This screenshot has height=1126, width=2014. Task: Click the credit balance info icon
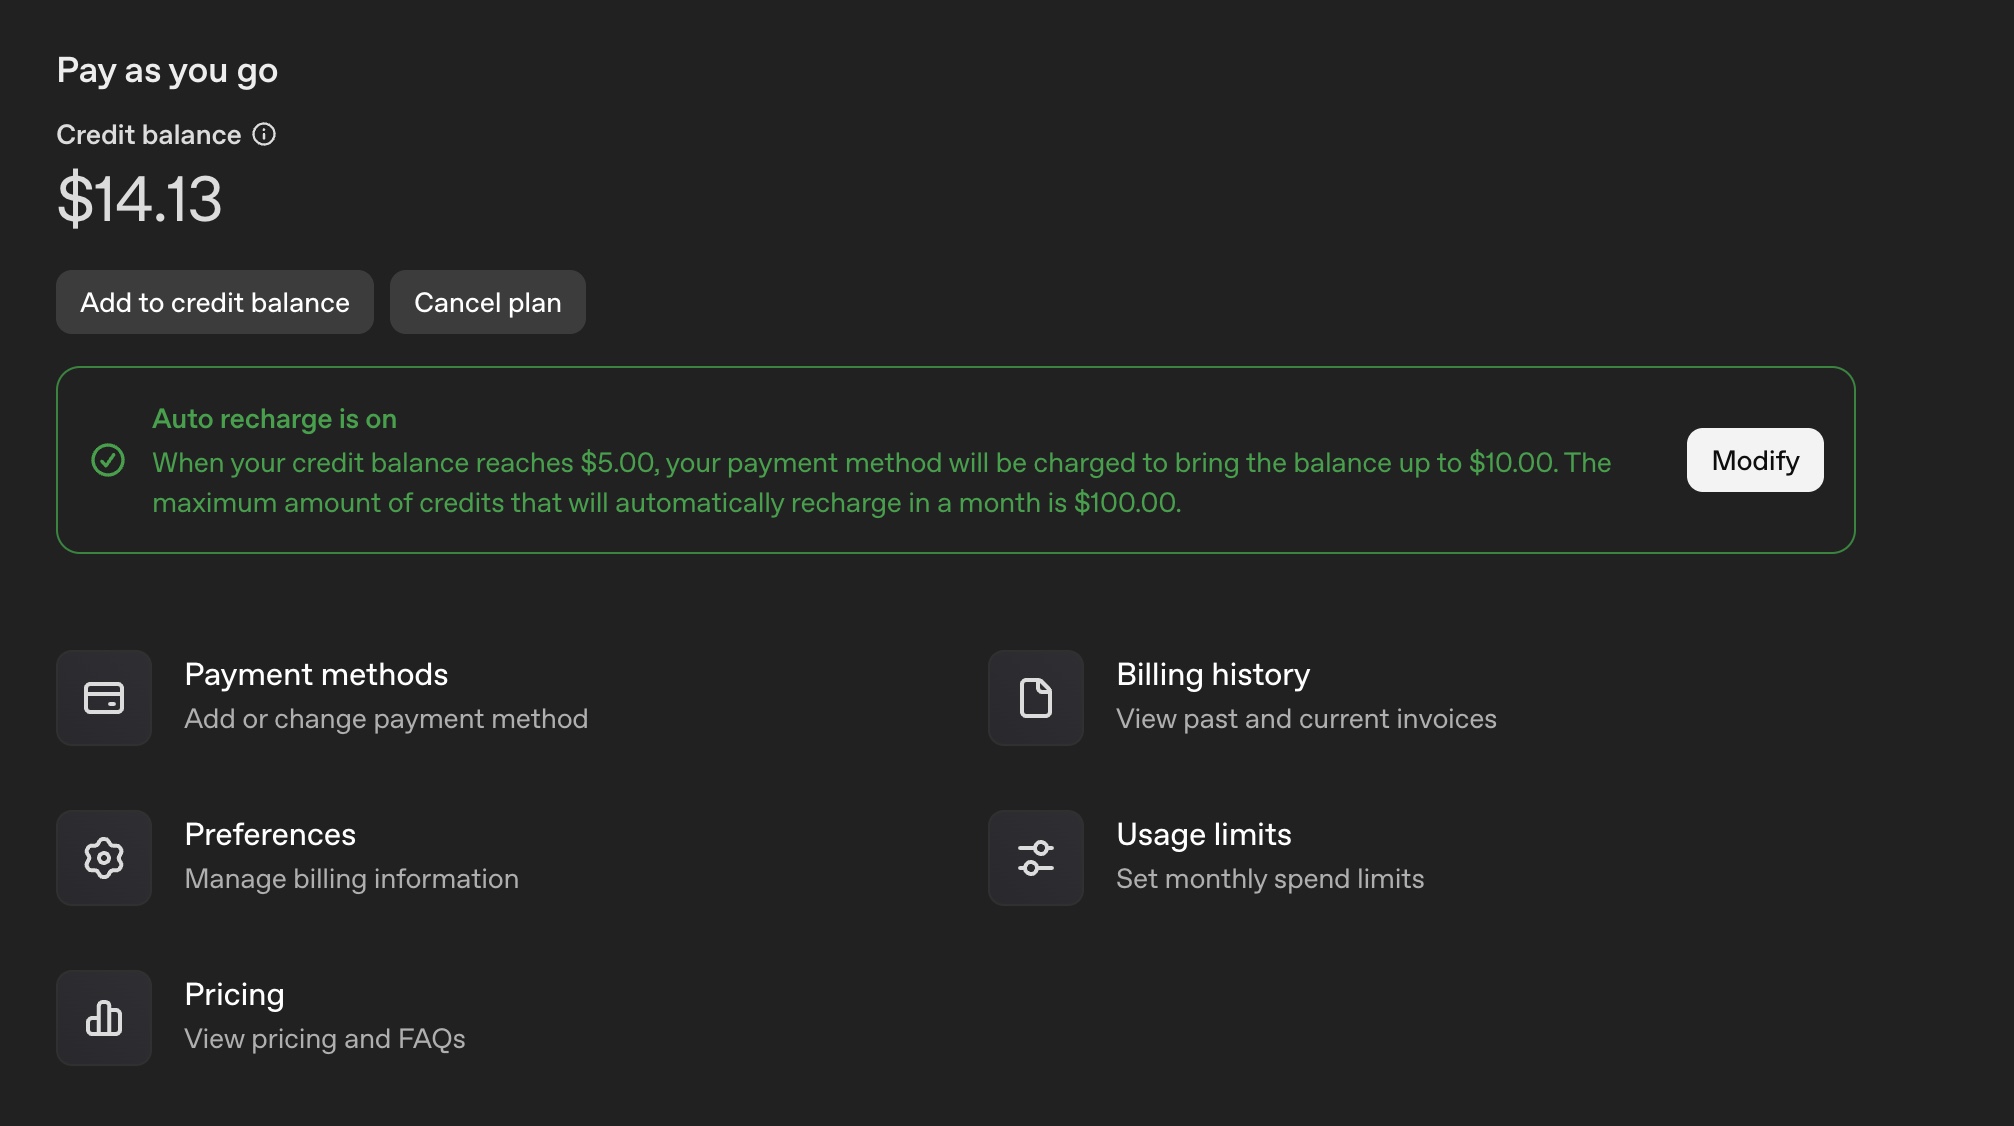pyautogui.click(x=264, y=134)
